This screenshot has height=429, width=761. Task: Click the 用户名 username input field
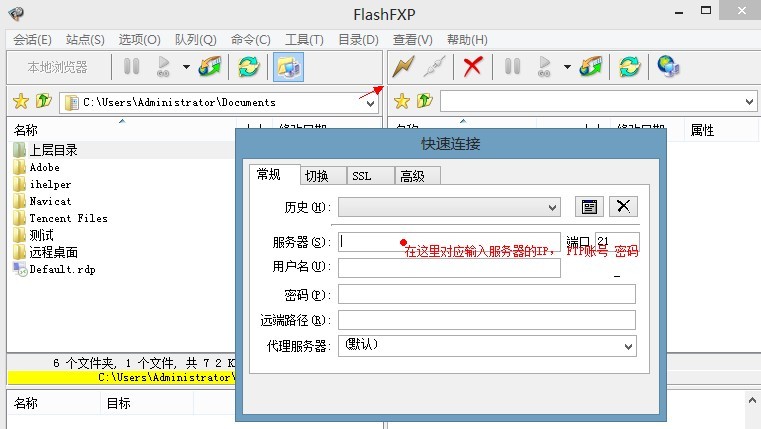[449, 267]
